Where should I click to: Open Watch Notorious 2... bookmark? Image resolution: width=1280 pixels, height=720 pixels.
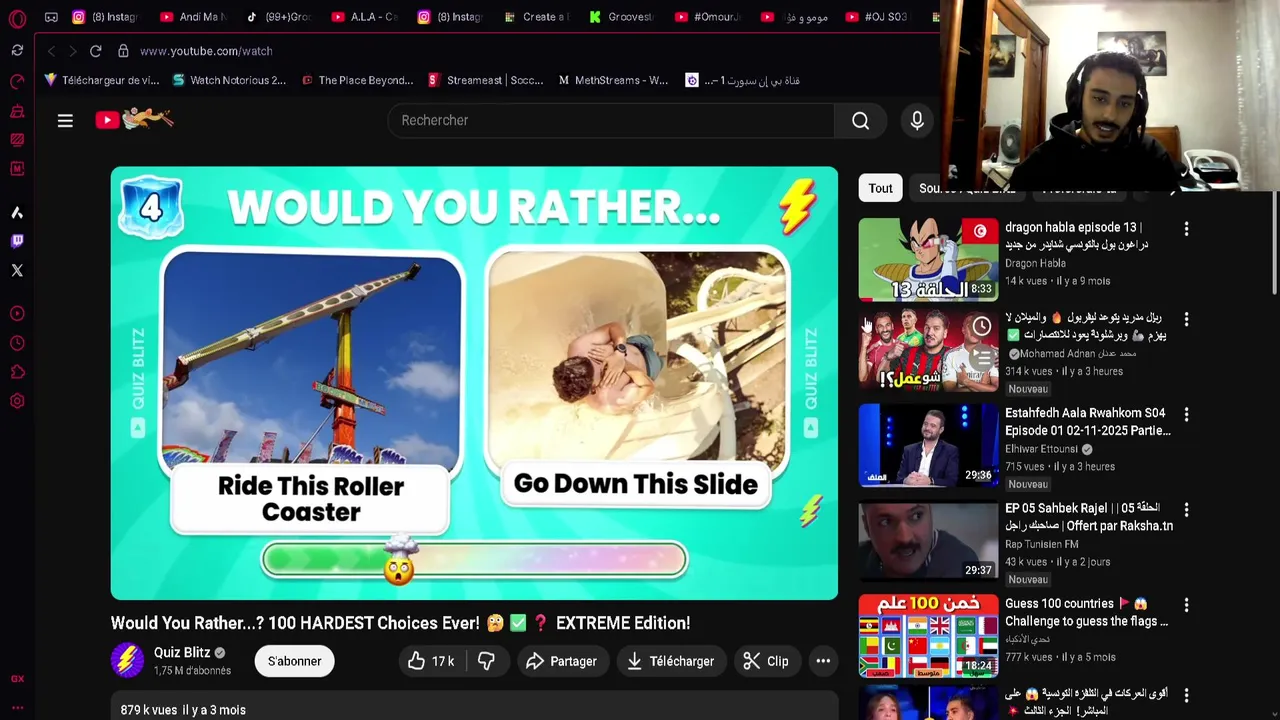coord(229,80)
